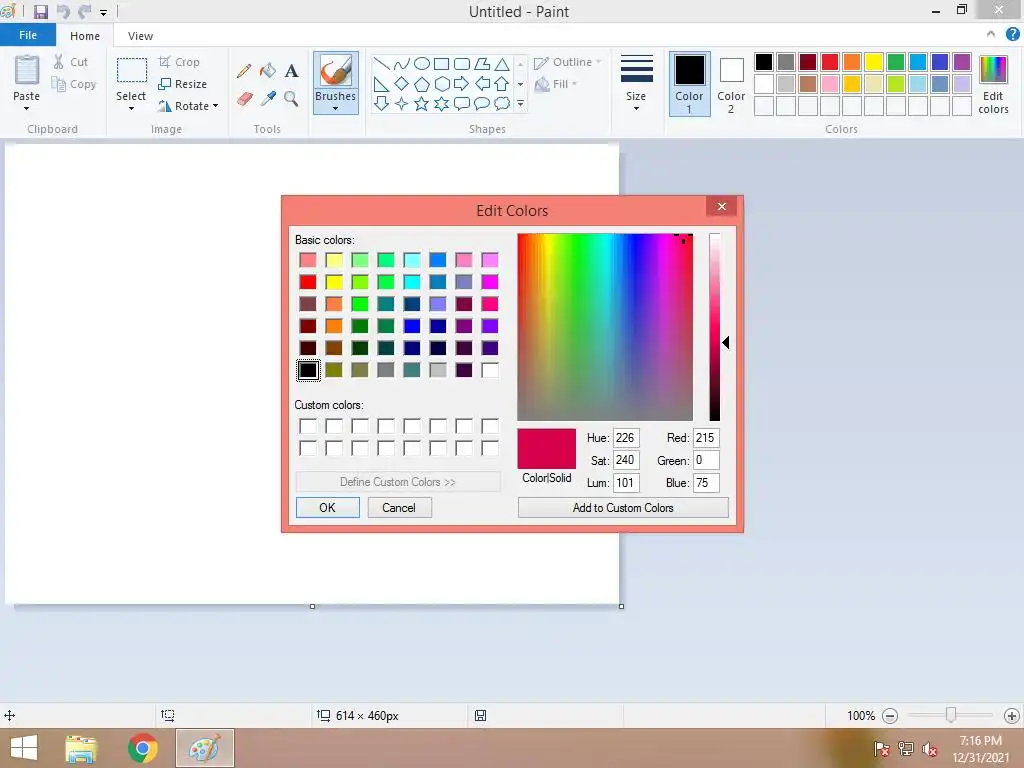The height and width of the screenshot is (768, 1024).
Task: Click Cancel in Edit Colors dialog
Action: (x=399, y=507)
